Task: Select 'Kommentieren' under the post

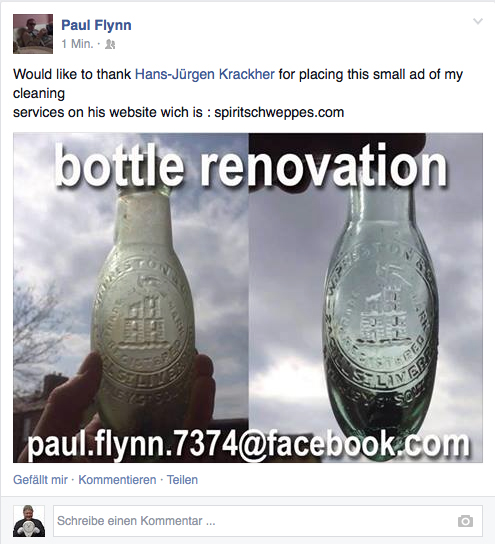Action: [x=117, y=480]
